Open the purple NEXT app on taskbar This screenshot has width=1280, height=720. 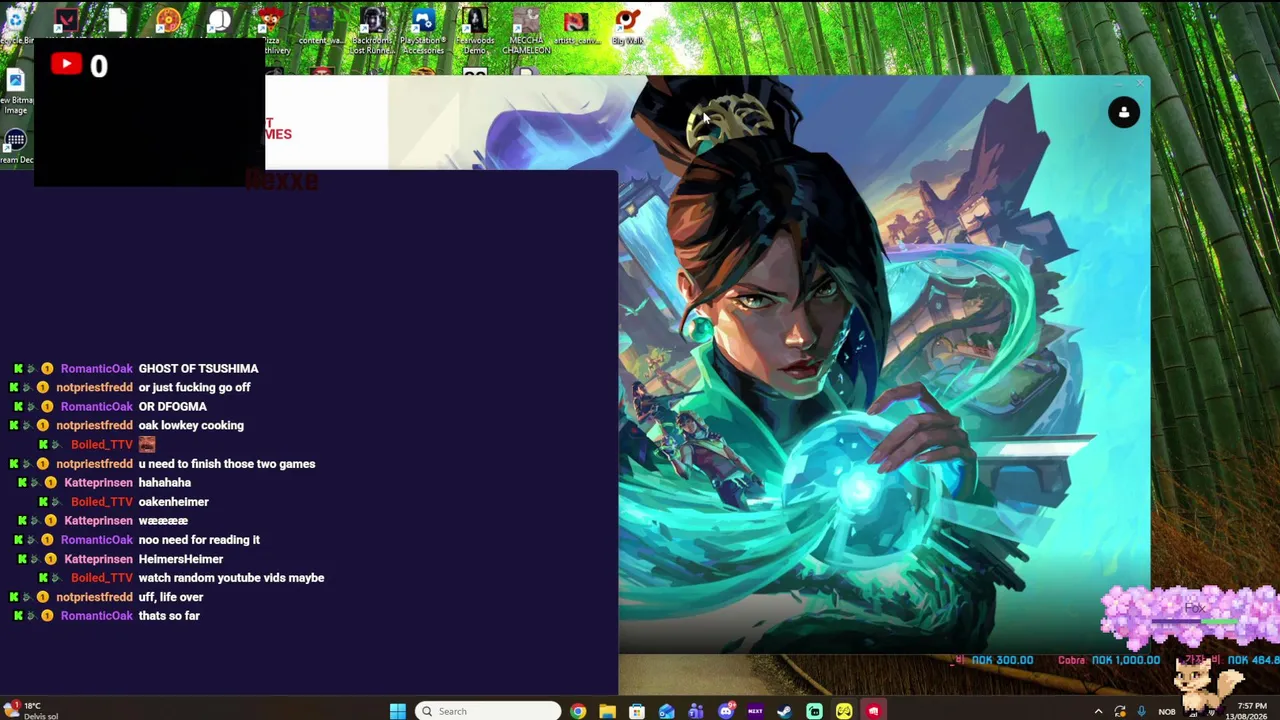coord(755,711)
